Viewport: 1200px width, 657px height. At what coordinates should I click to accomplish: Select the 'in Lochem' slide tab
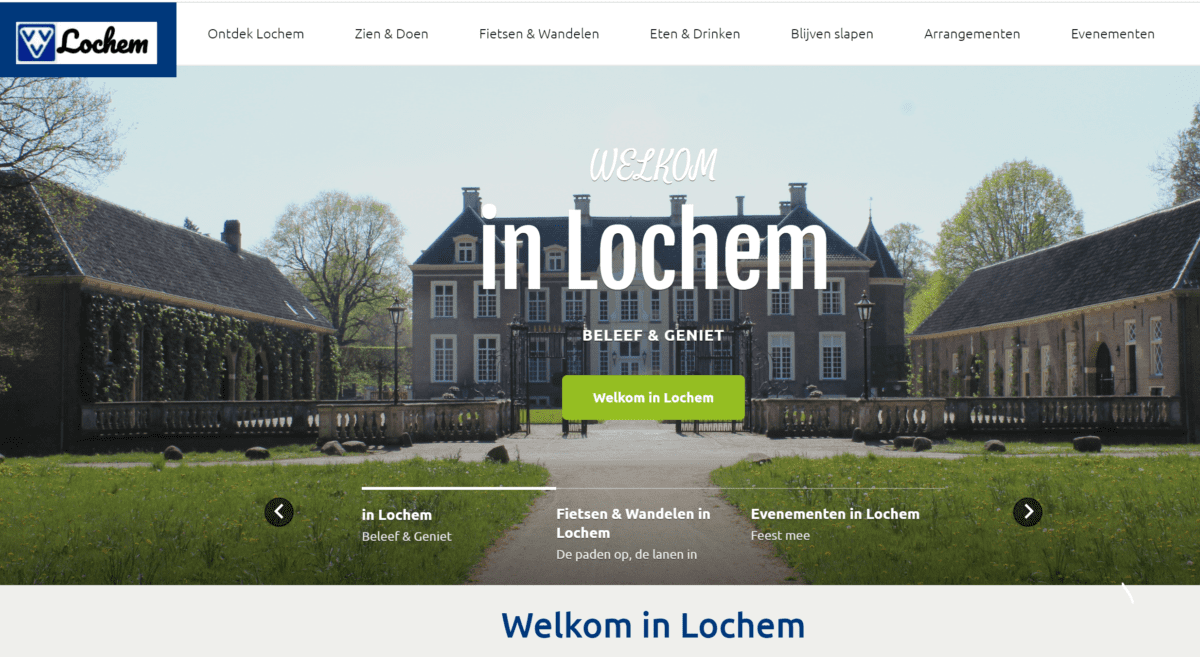click(397, 515)
